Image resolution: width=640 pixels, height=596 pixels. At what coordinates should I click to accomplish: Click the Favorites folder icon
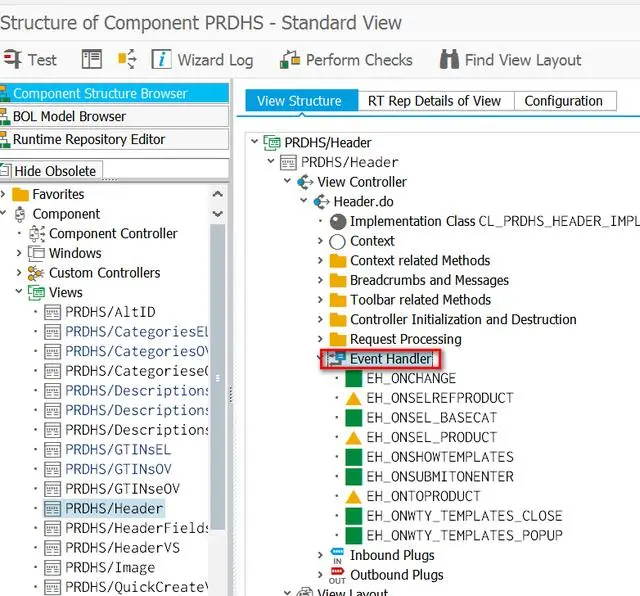click(20, 195)
